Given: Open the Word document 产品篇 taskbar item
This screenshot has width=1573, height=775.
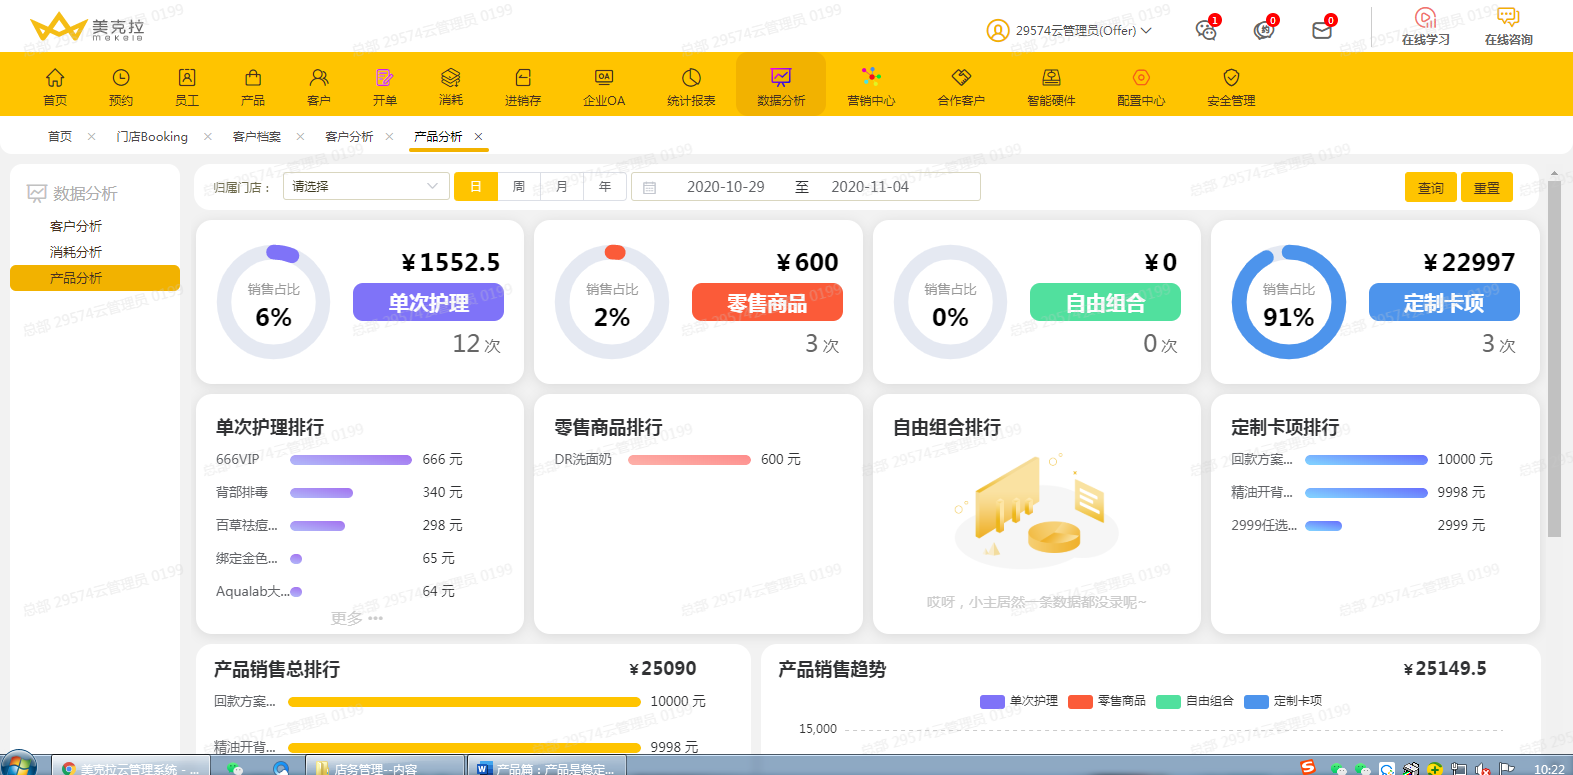Looking at the screenshot, I should (547, 767).
